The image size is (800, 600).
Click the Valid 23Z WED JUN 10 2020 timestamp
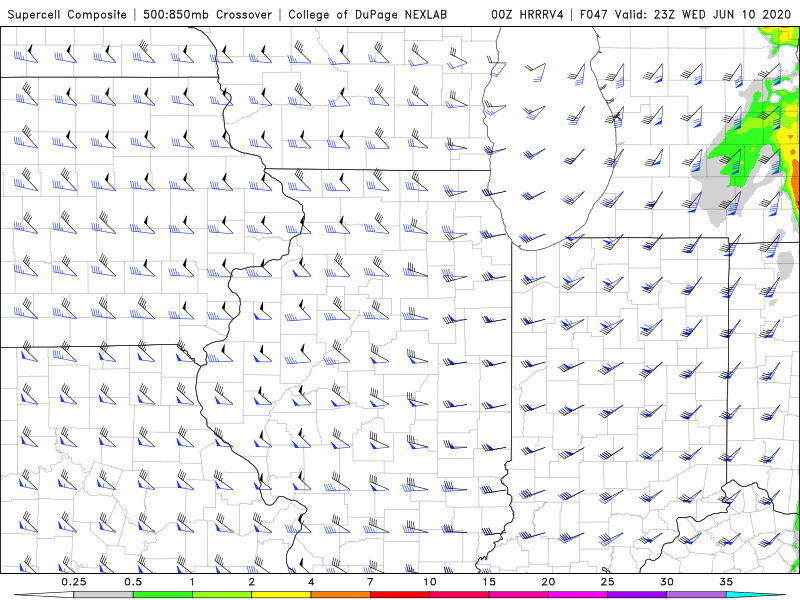click(x=703, y=15)
